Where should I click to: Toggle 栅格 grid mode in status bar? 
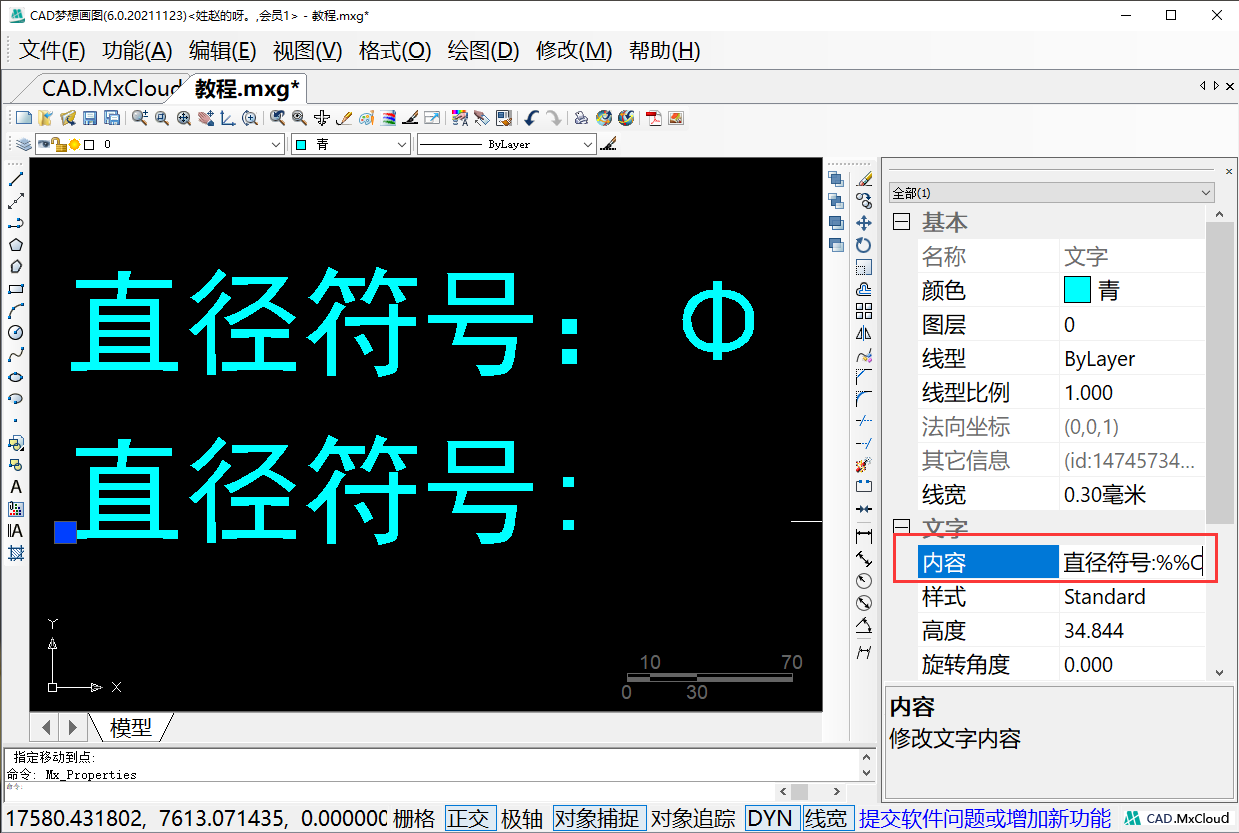point(414,819)
